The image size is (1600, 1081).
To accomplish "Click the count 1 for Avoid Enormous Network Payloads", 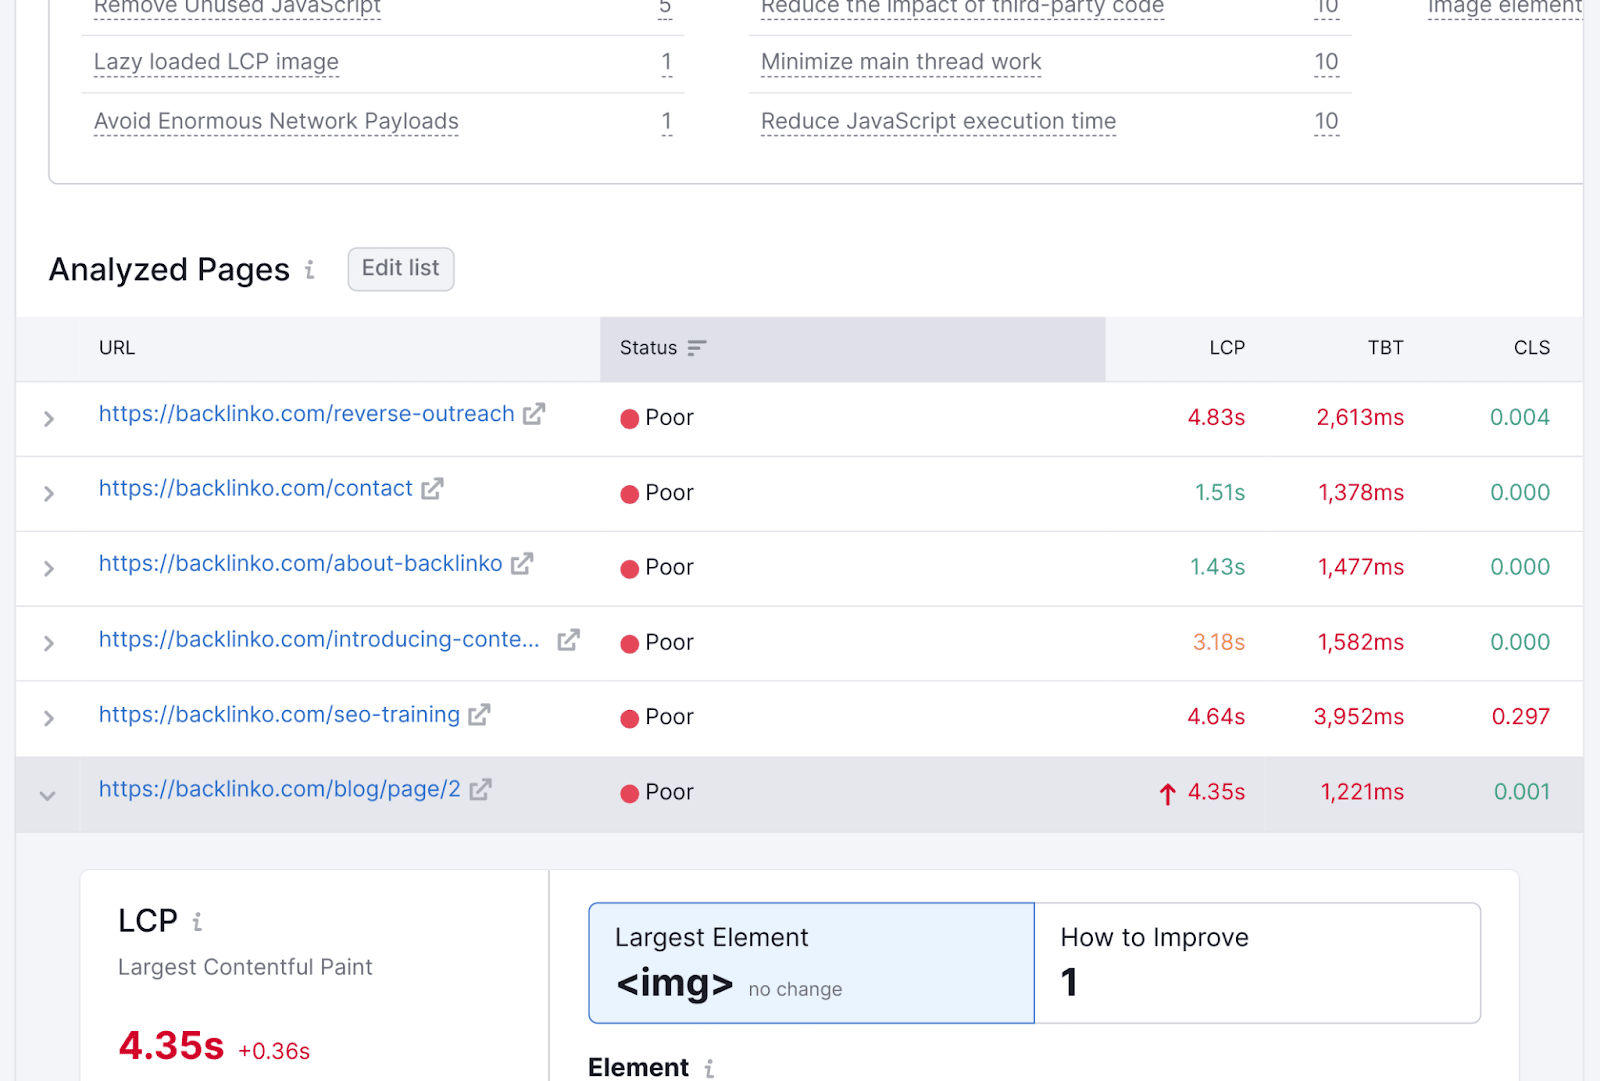I will (x=666, y=121).
